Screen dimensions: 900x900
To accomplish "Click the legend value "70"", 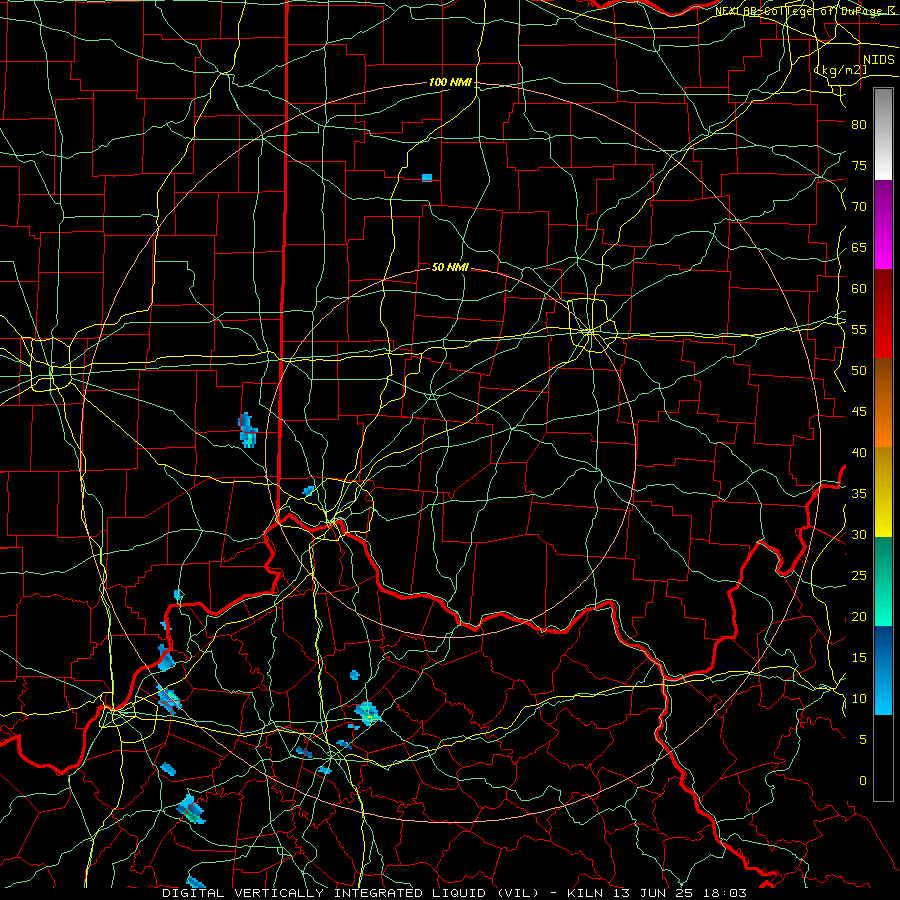I will 859,207.
